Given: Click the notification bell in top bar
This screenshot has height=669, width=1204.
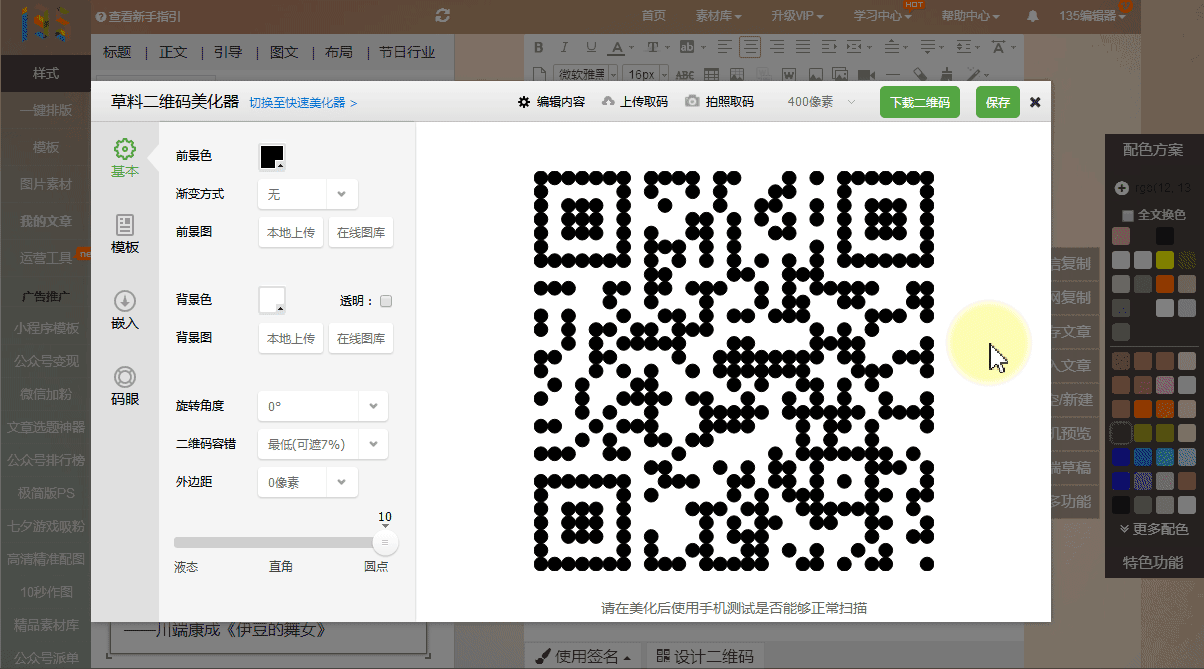Looking at the screenshot, I should [x=1032, y=16].
